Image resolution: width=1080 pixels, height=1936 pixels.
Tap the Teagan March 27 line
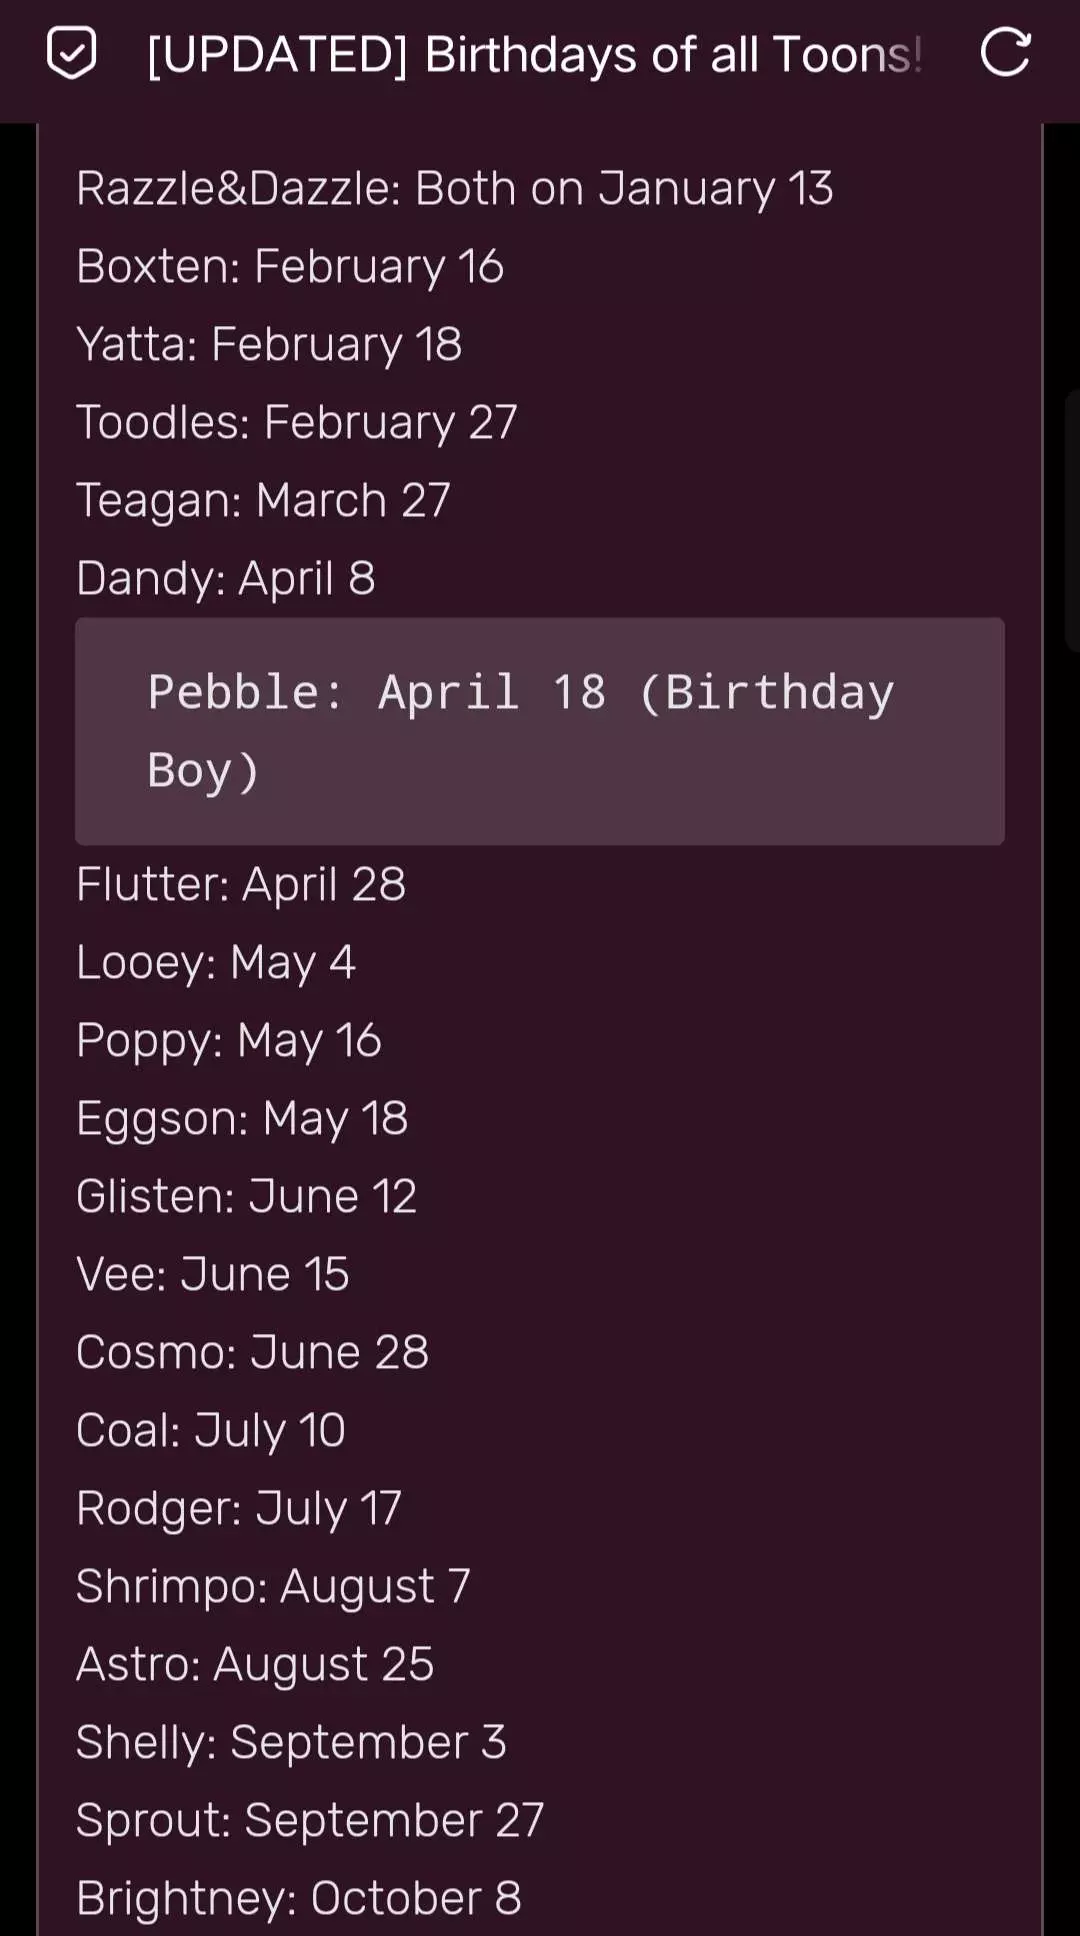pos(263,501)
